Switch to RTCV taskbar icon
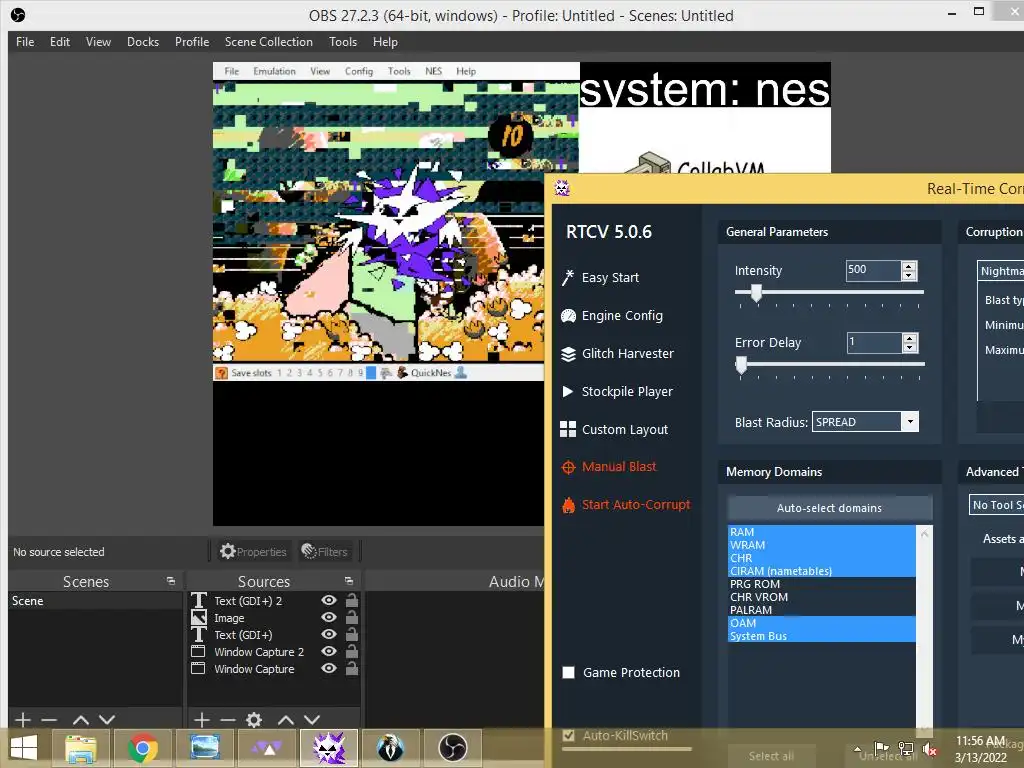The image size is (1024, 768). point(329,748)
